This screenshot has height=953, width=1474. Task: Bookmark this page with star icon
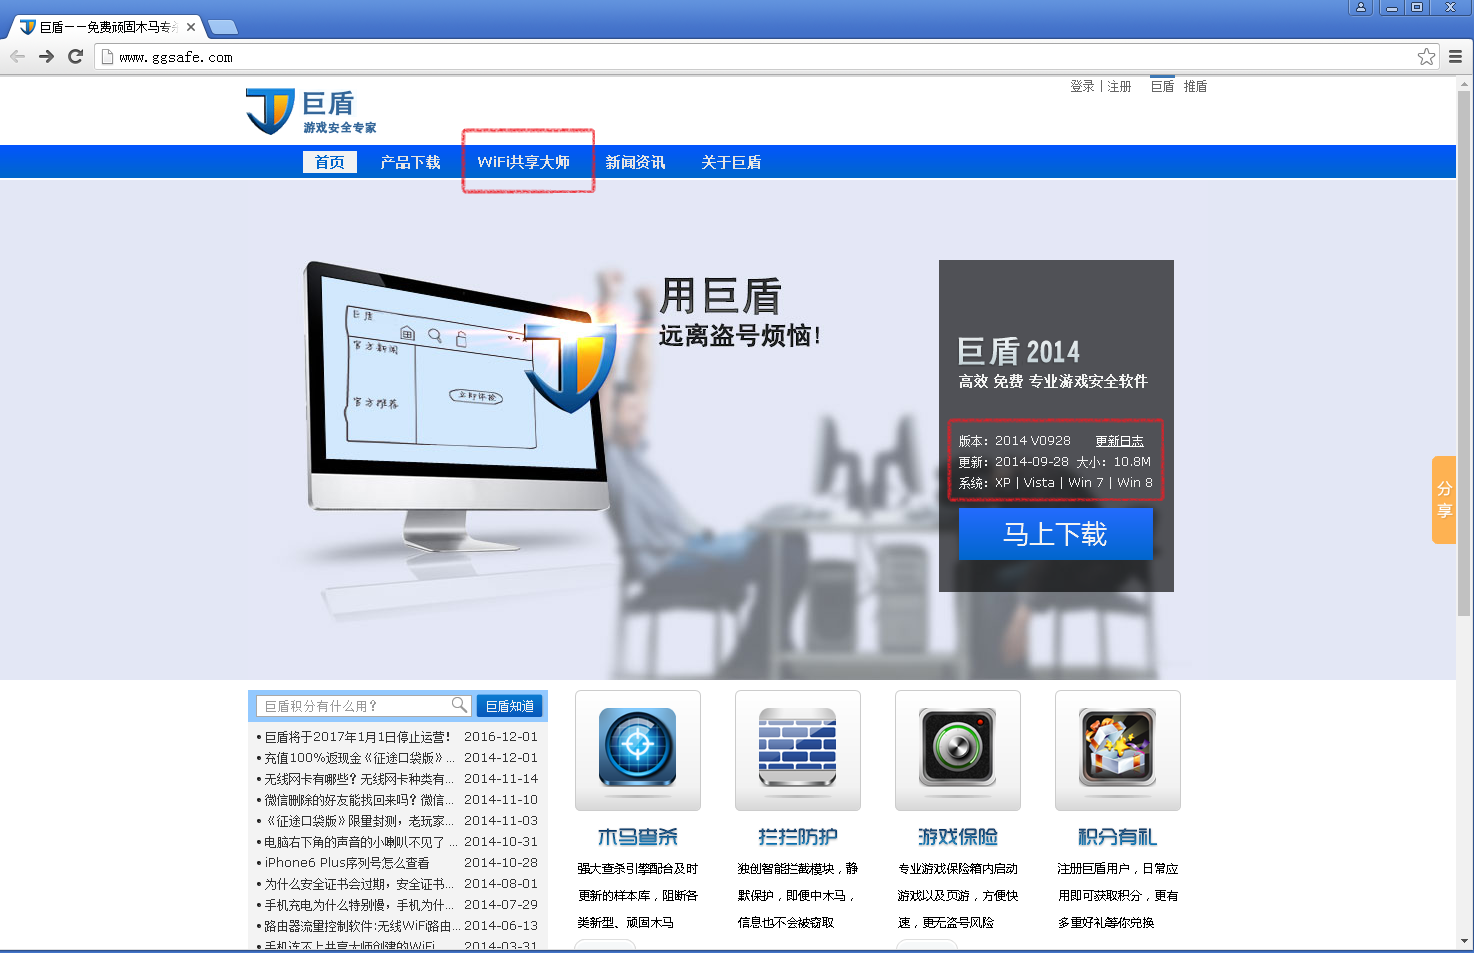[x=1426, y=57]
